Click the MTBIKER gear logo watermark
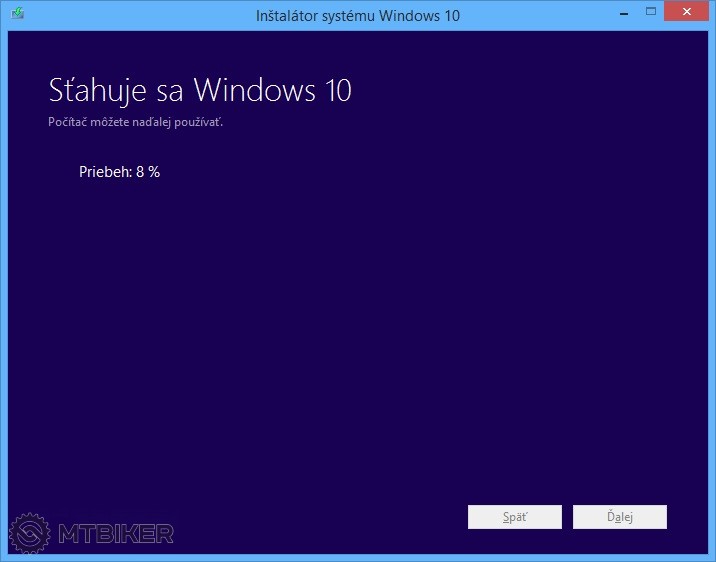This screenshot has height=562, width=716. click(30, 533)
